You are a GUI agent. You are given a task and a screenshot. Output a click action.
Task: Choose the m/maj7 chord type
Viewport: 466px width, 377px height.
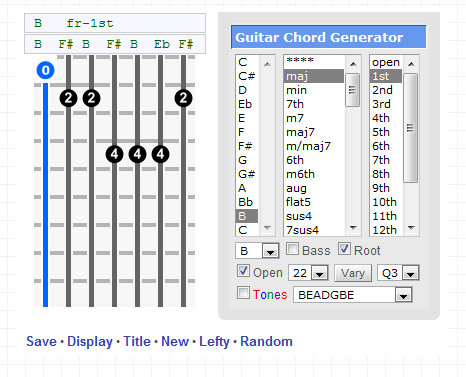[x=314, y=146]
